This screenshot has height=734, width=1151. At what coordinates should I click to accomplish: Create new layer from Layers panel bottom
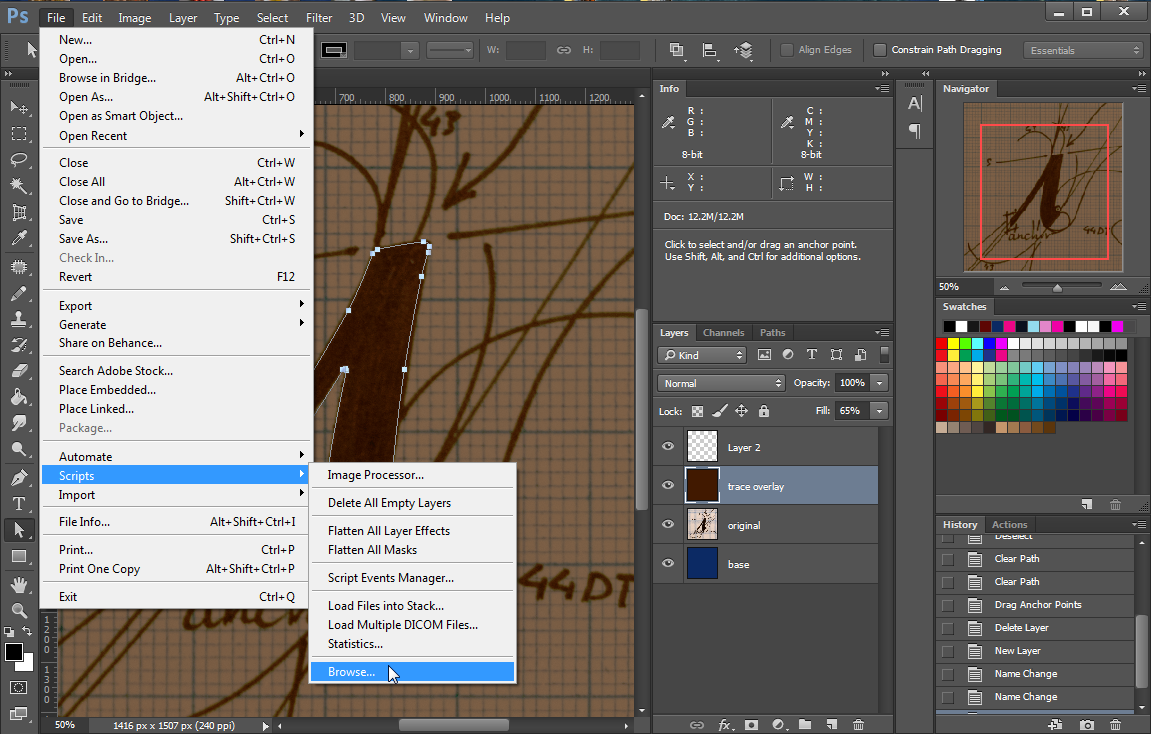831,724
